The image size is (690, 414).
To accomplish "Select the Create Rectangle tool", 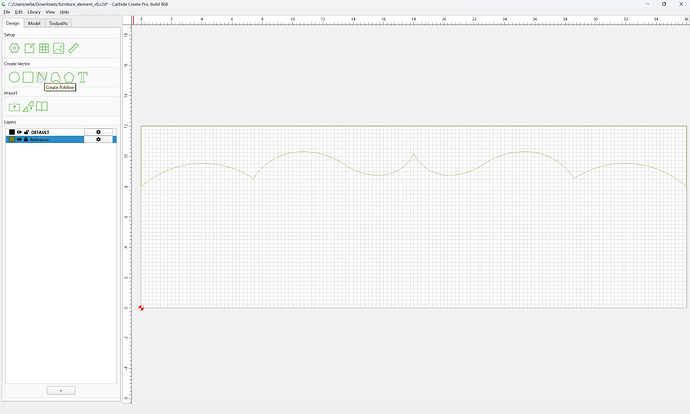I will pyautogui.click(x=28, y=77).
